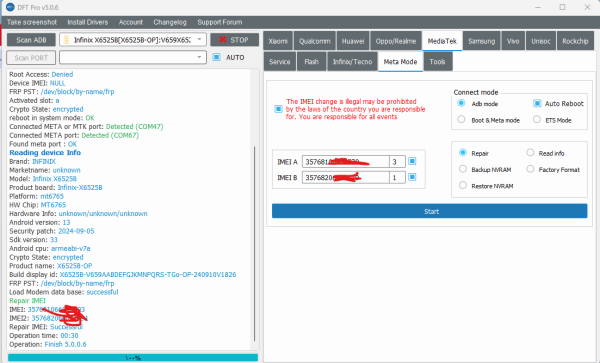Tick the IMEI legal disclaimer checkbox

pos(278,109)
